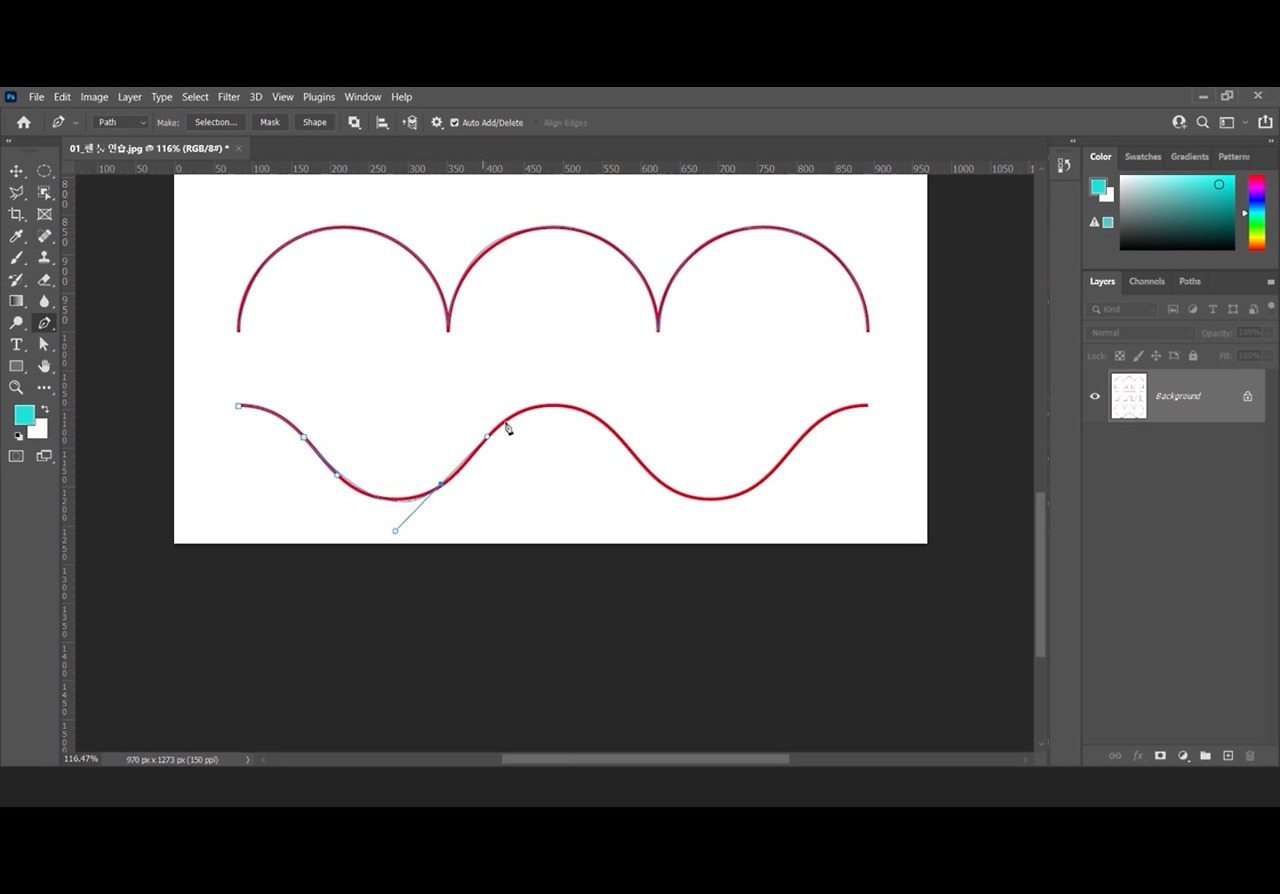The height and width of the screenshot is (894, 1280).
Task: Toggle Quick Mask mode
Action: tap(16, 456)
